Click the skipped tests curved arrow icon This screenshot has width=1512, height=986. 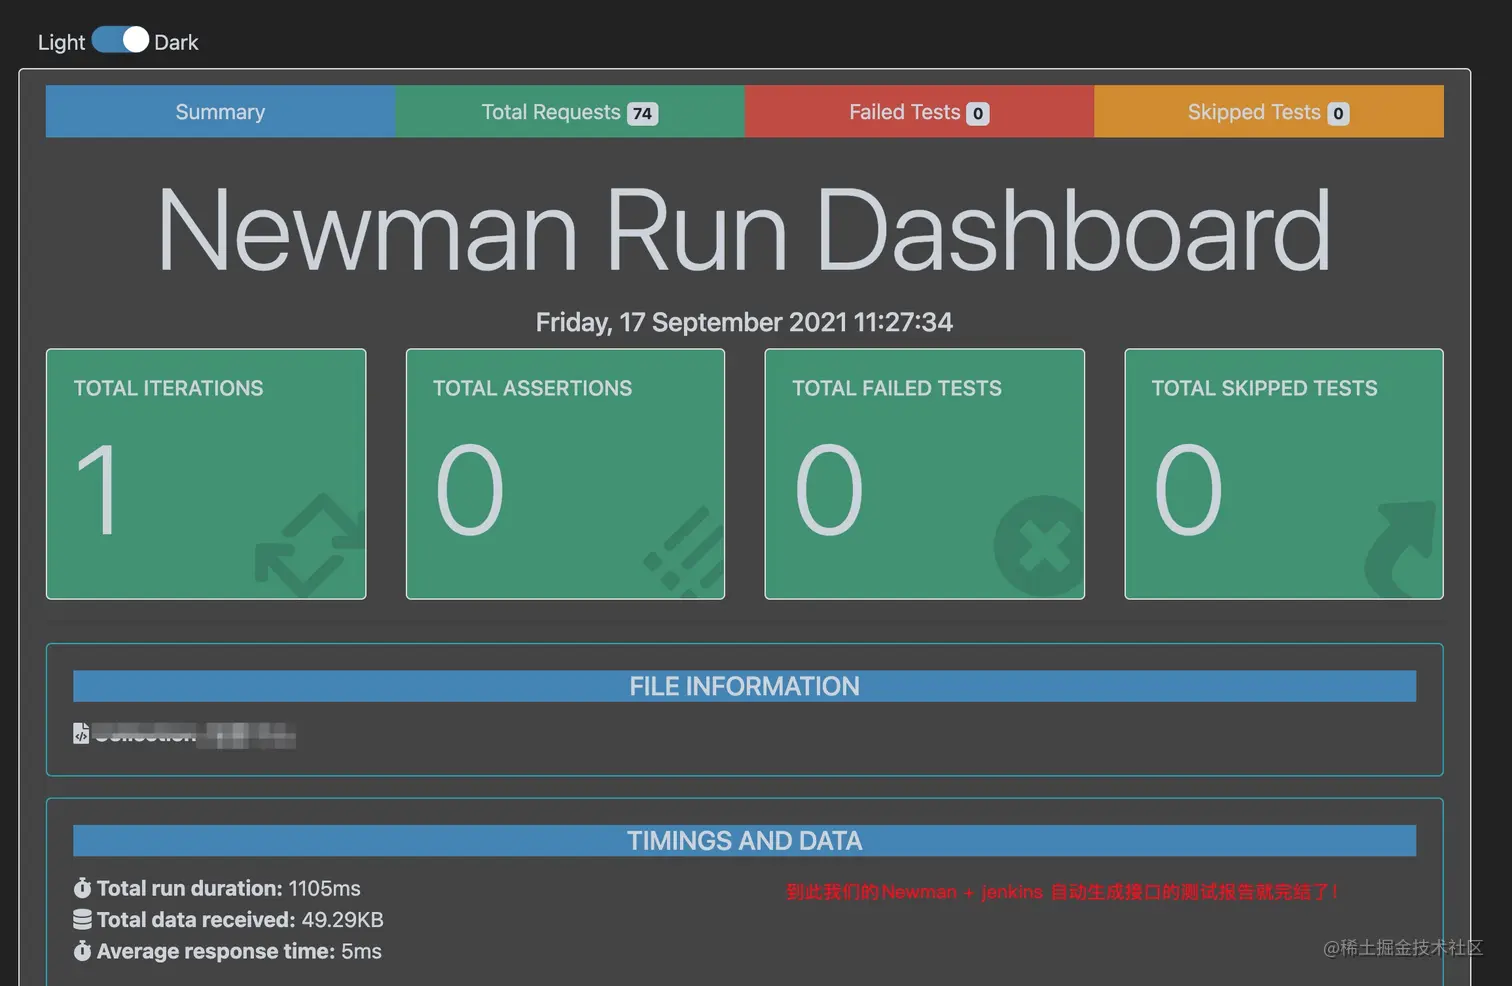(x=1400, y=549)
